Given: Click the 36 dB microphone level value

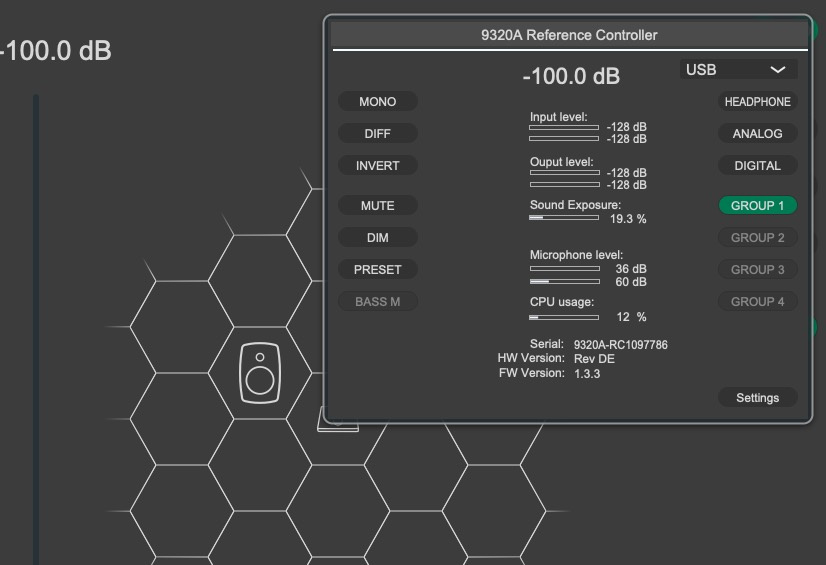Looking at the screenshot, I should pyautogui.click(x=631, y=269).
